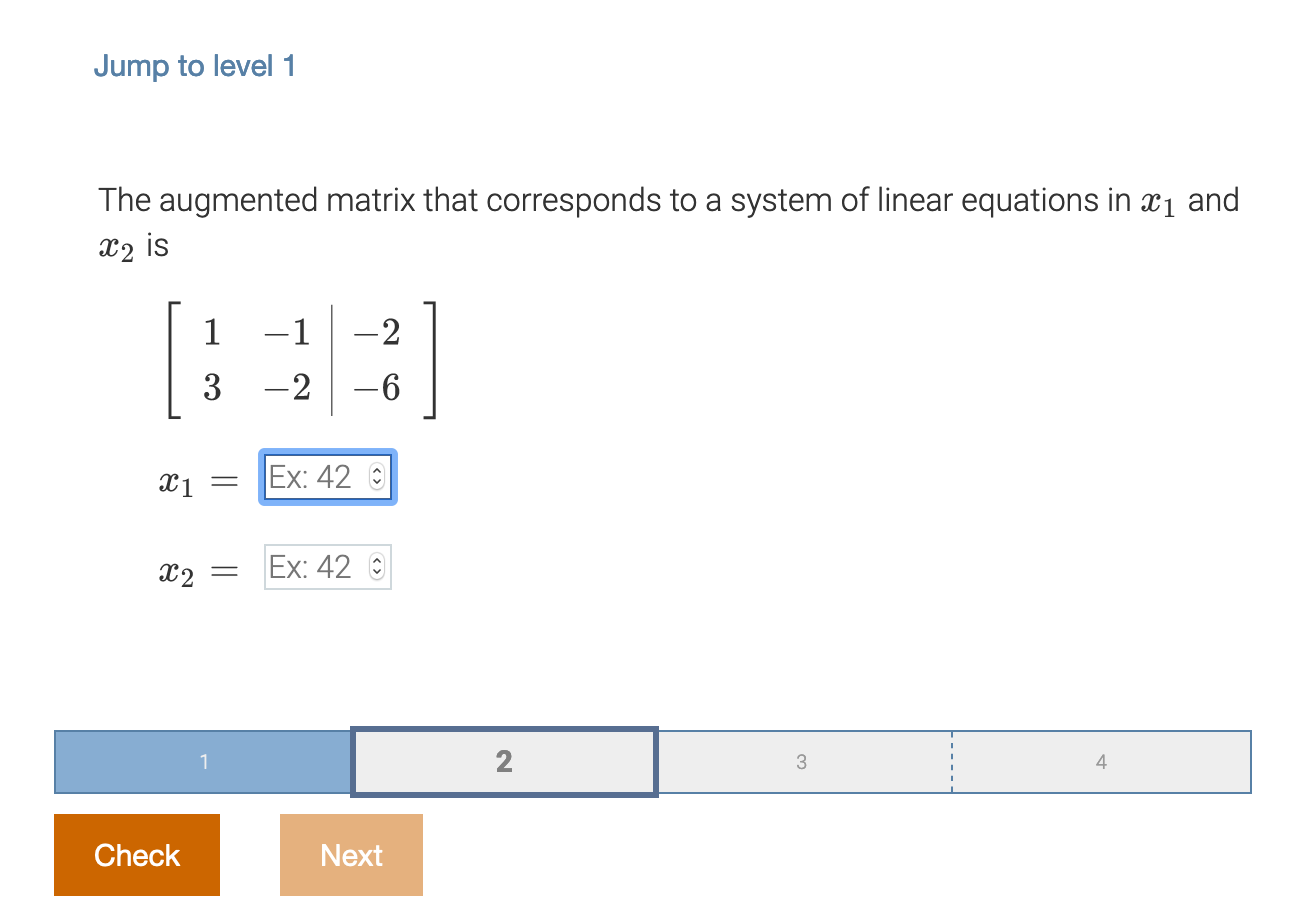Increment x2 using its stepper up arrow

click(x=377, y=562)
